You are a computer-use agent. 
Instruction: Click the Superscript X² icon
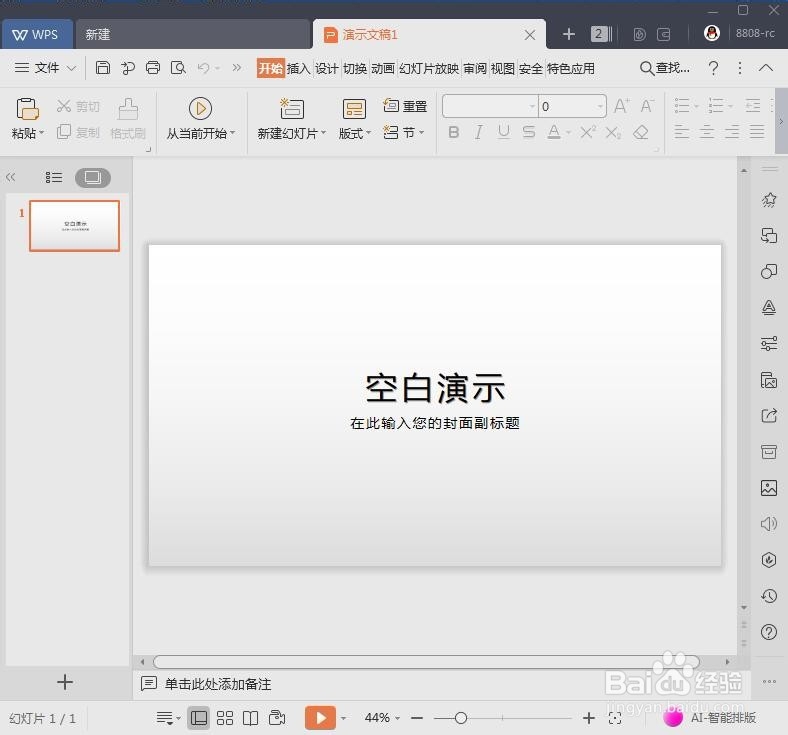tap(588, 133)
